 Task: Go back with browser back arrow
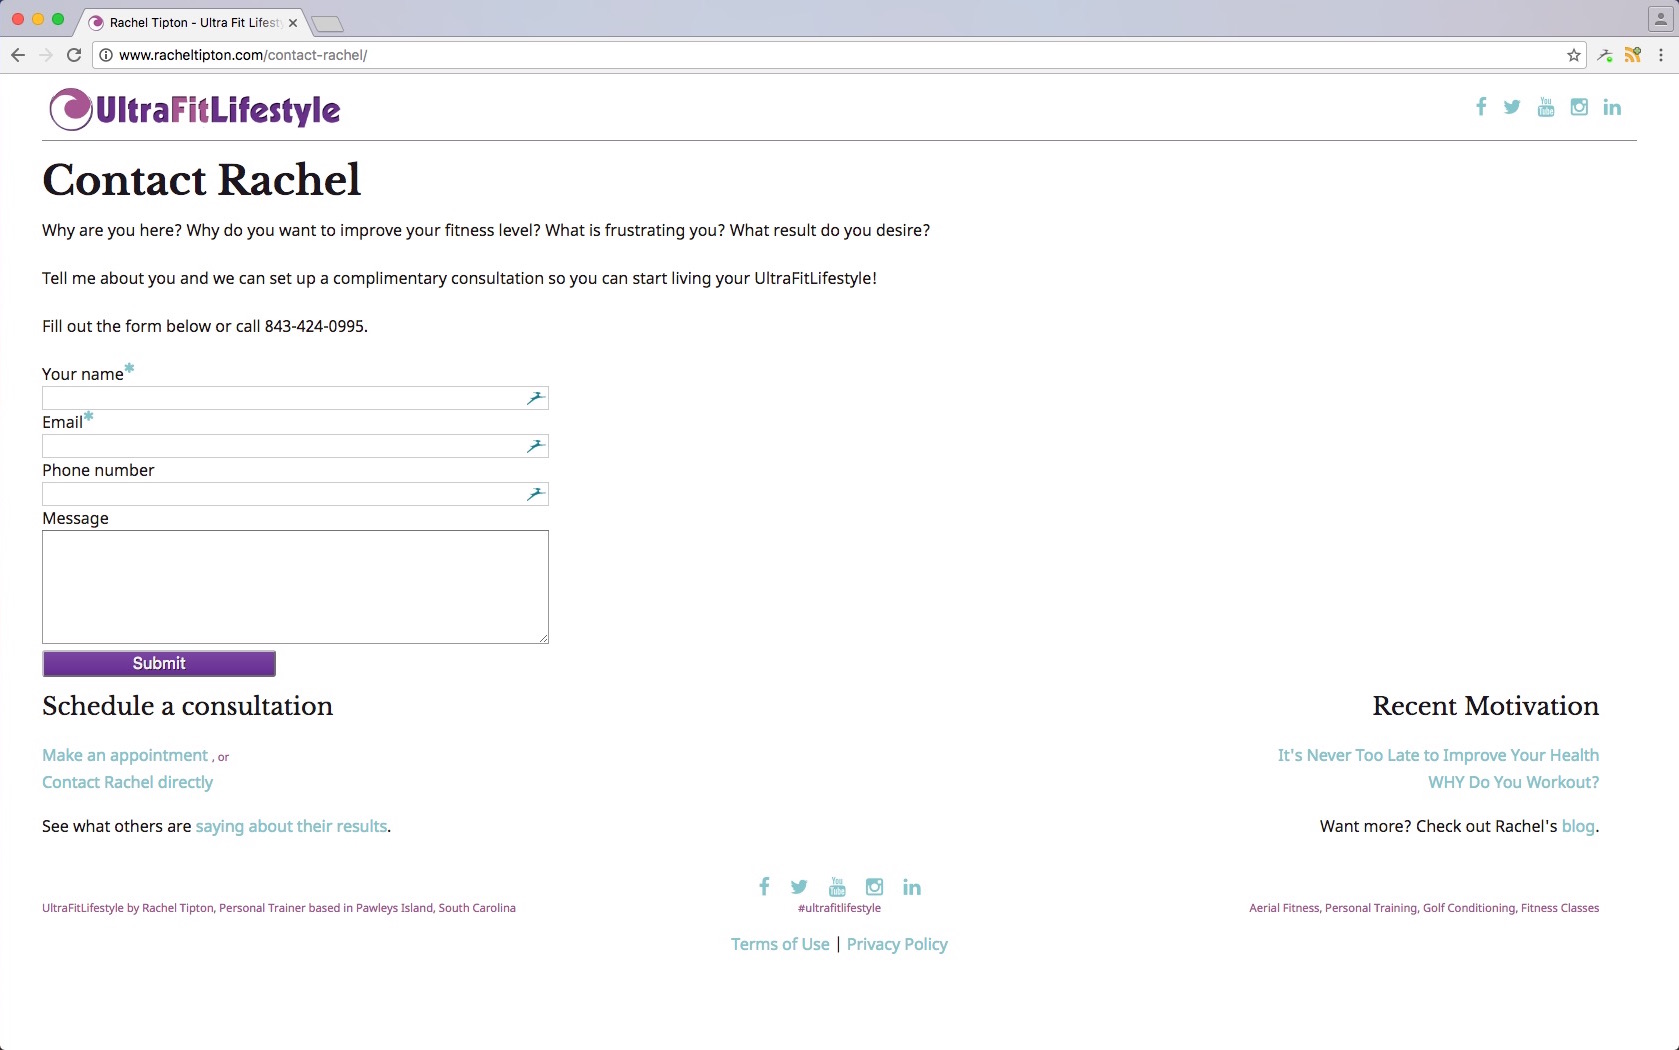pos(18,55)
